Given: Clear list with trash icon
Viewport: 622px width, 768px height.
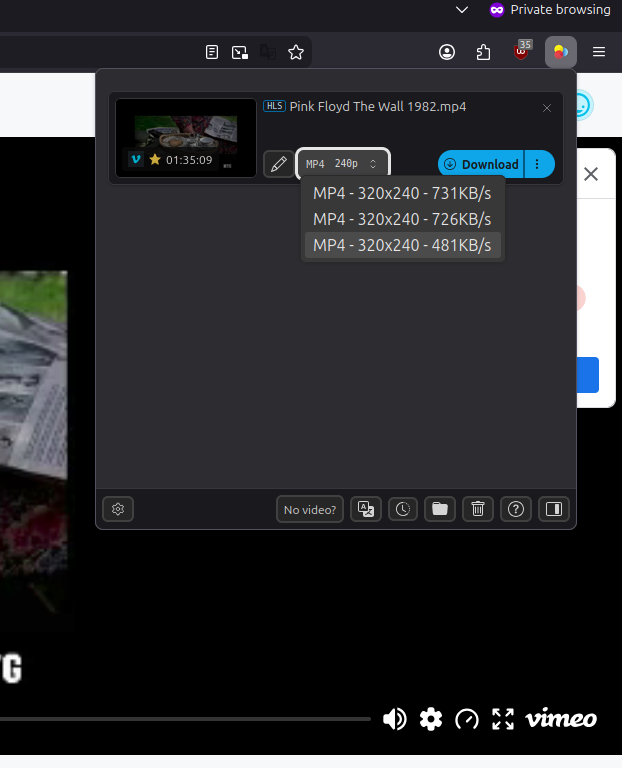Looking at the screenshot, I should tap(478, 509).
